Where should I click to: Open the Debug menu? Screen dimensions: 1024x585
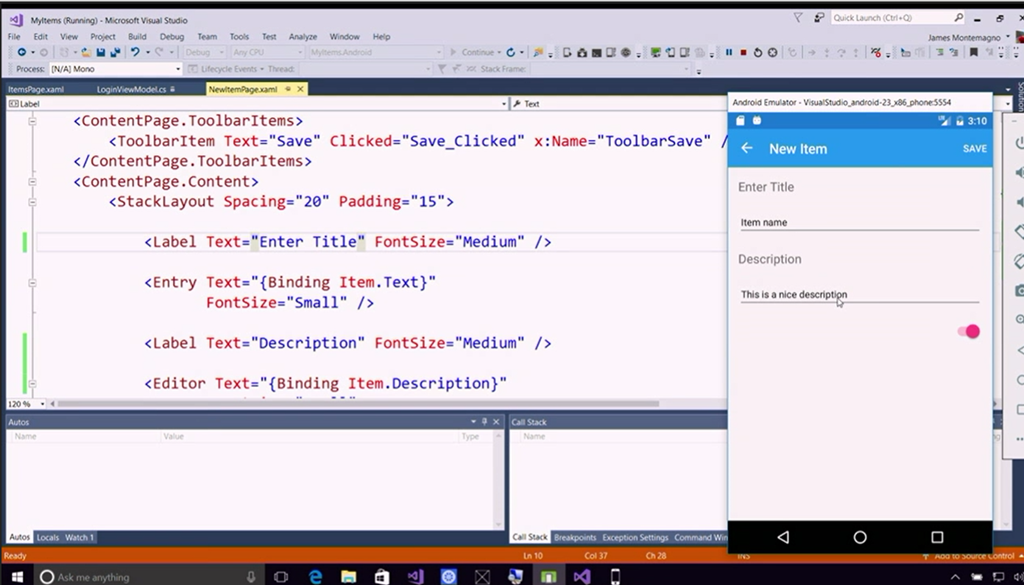(x=171, y=37)
